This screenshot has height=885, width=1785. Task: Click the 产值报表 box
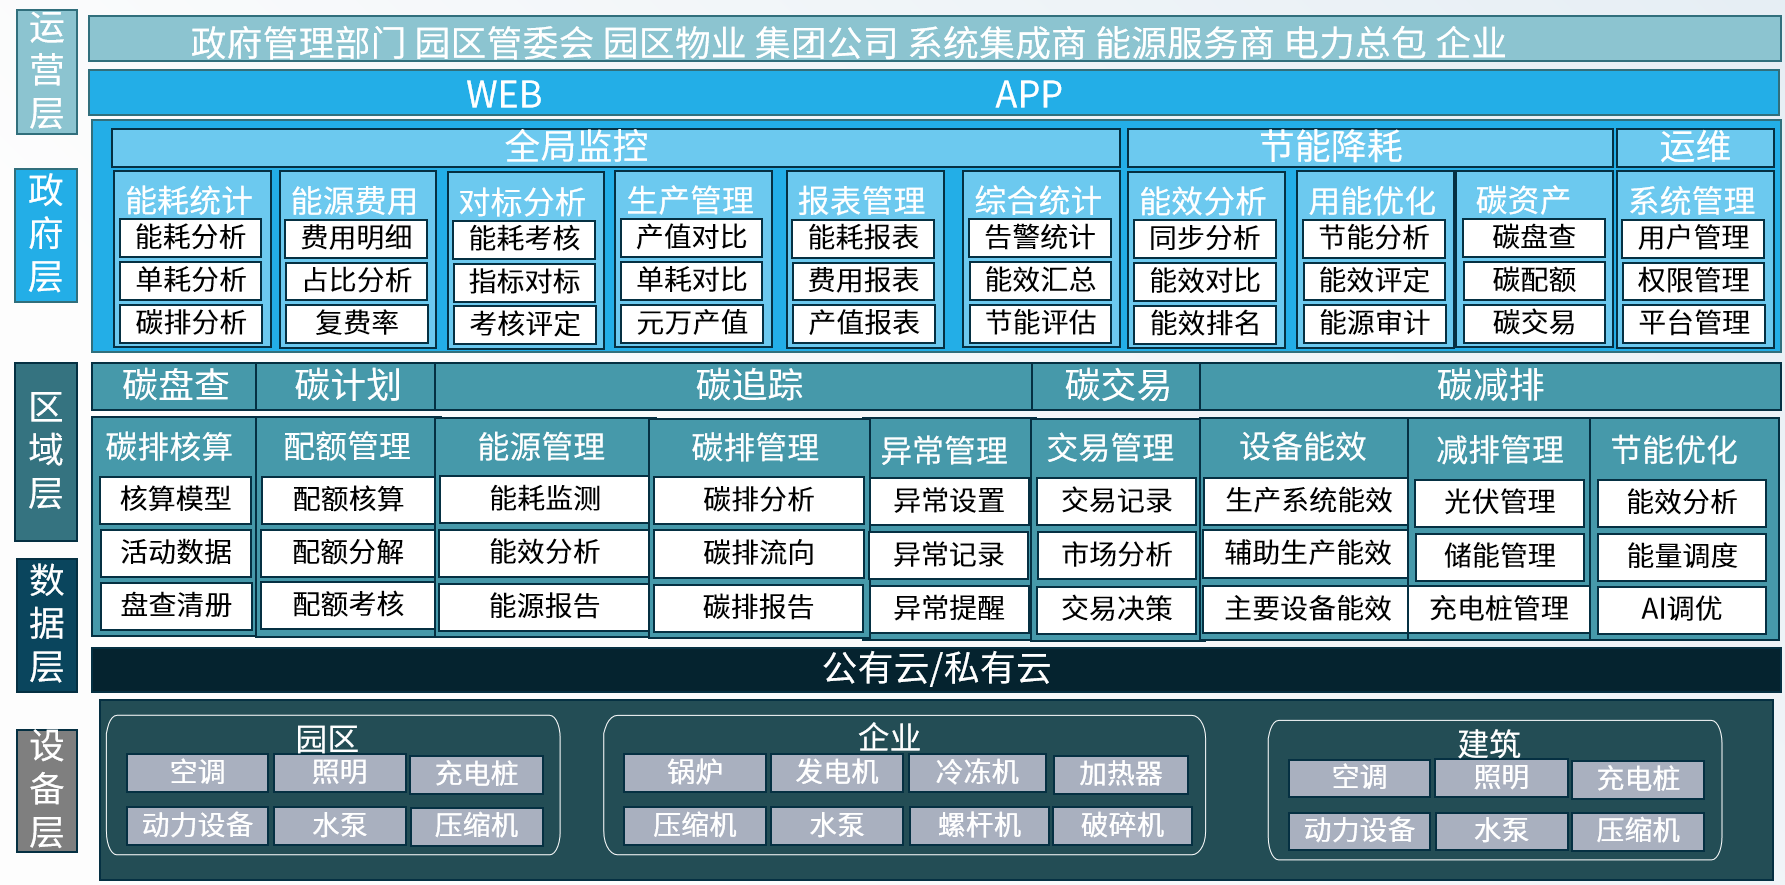[x=863, y=323]
